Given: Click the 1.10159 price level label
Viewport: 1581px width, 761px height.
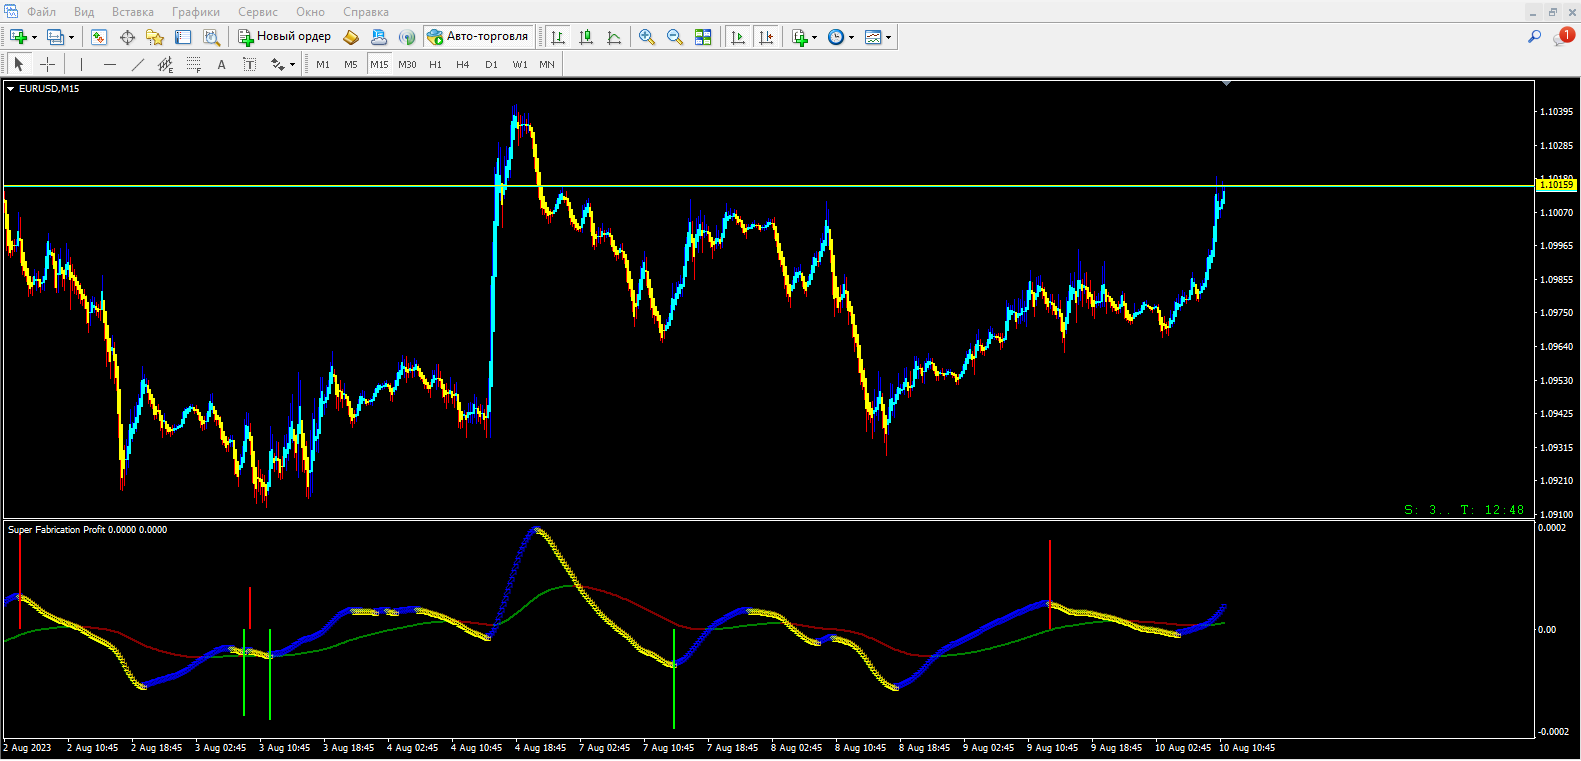Looking at the screenshot, I should click(x=1556, y=185).
